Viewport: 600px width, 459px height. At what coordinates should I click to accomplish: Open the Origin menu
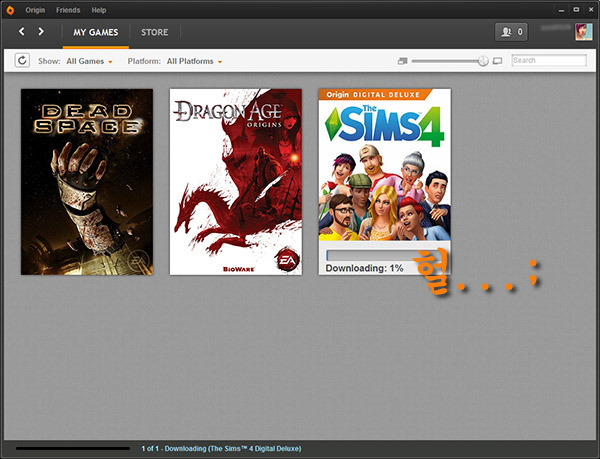click(35, 10)
